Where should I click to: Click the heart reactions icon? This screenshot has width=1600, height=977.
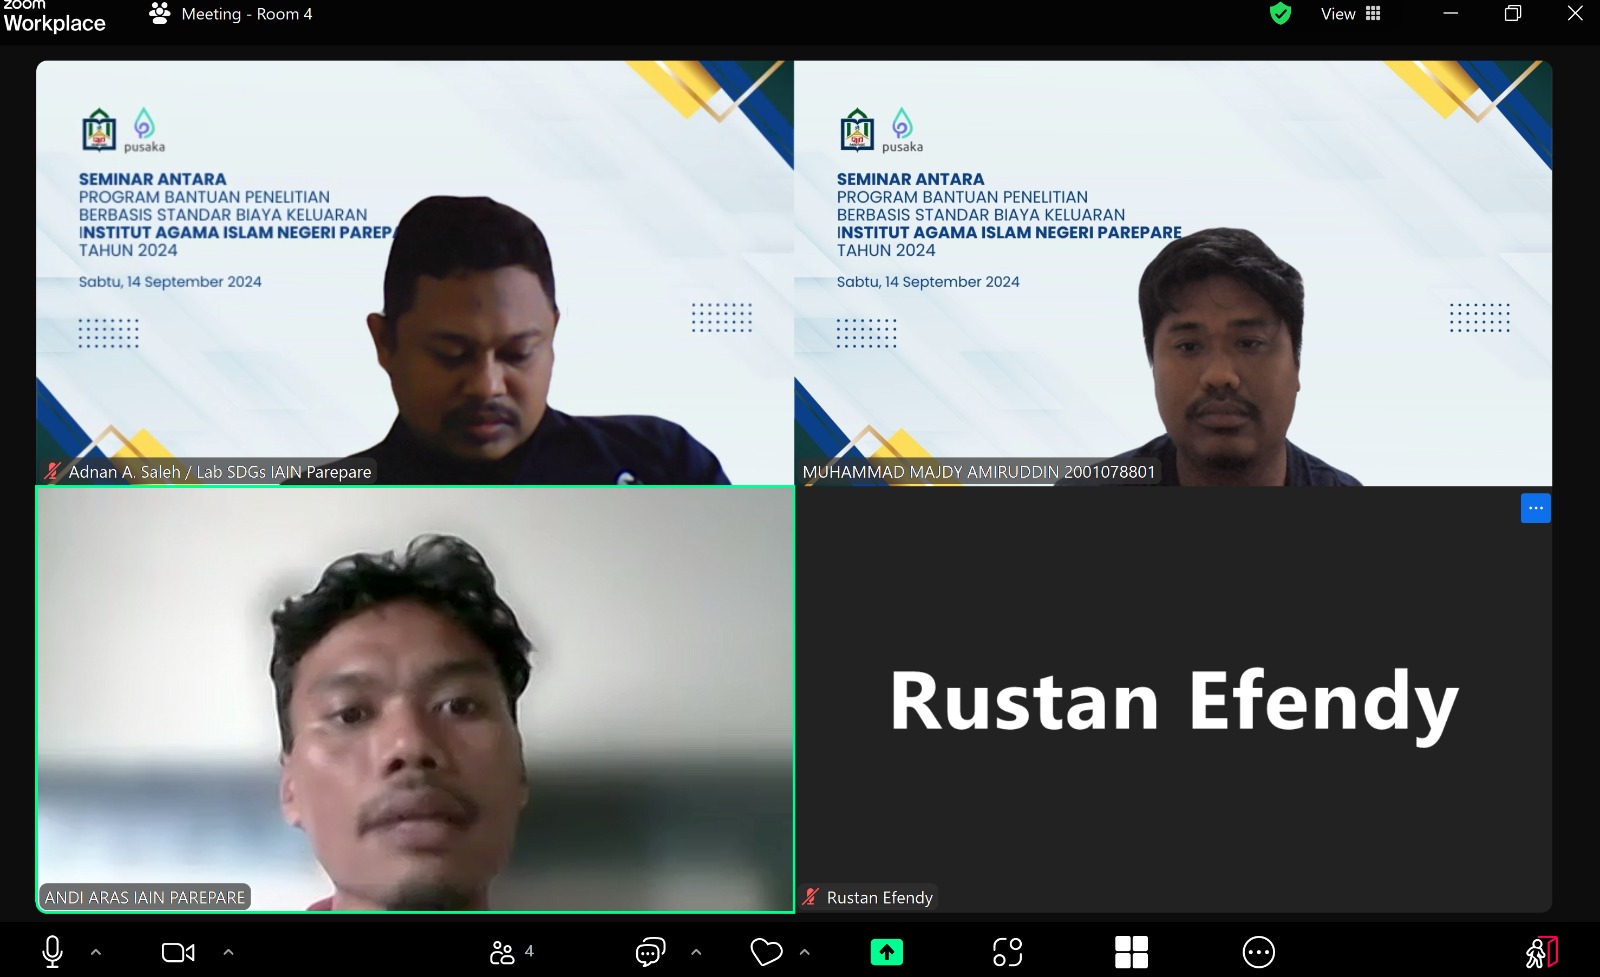(766, 952)
